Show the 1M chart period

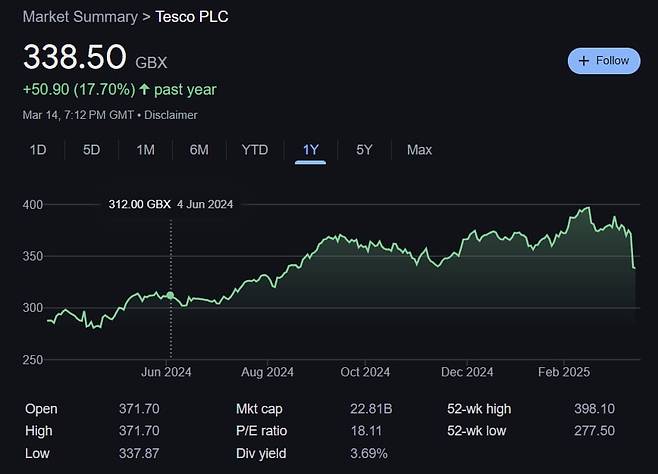(145, 150)
